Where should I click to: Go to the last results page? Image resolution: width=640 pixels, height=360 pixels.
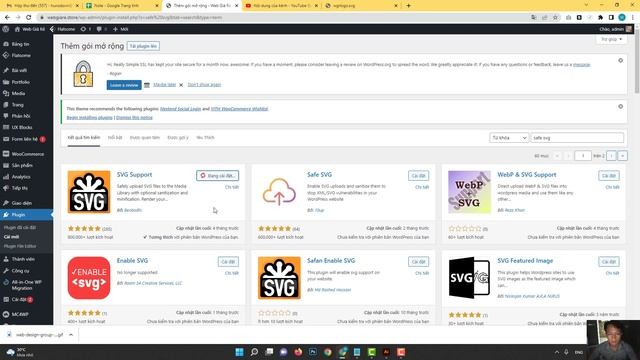pyautogui.click(x=622, y=156)
